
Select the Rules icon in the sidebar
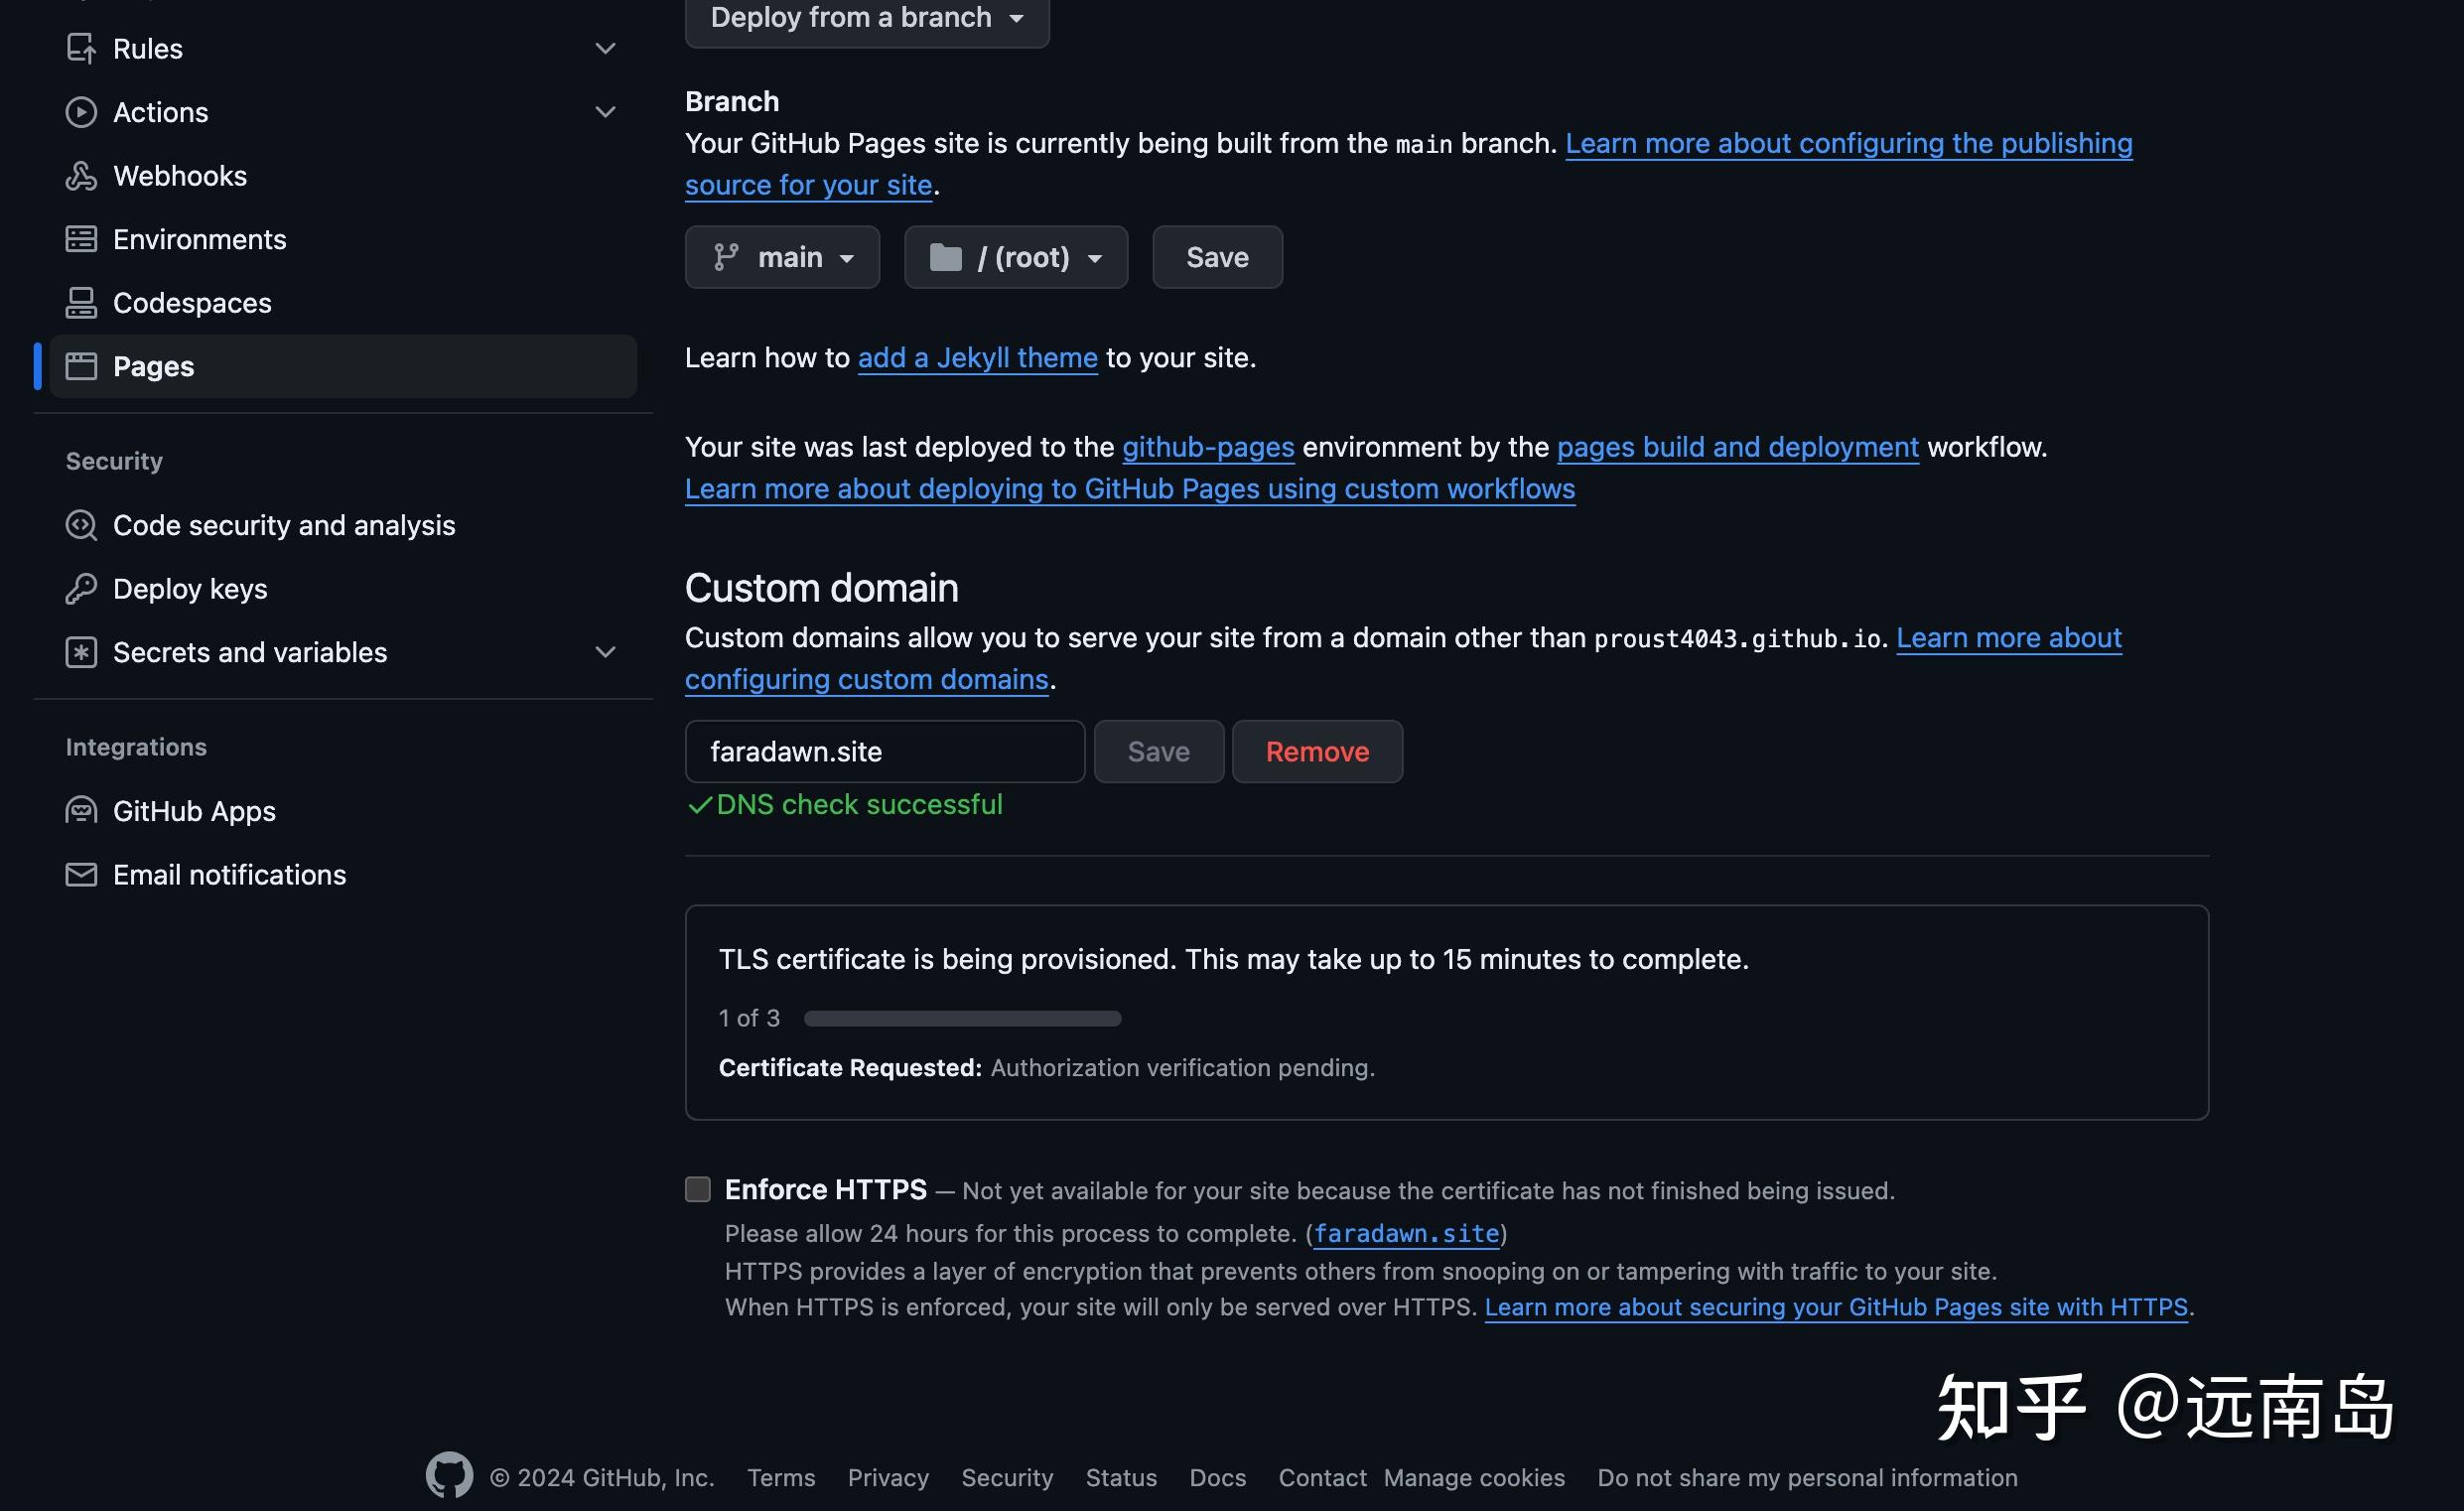pyautogui.click(x=80, y=47)
